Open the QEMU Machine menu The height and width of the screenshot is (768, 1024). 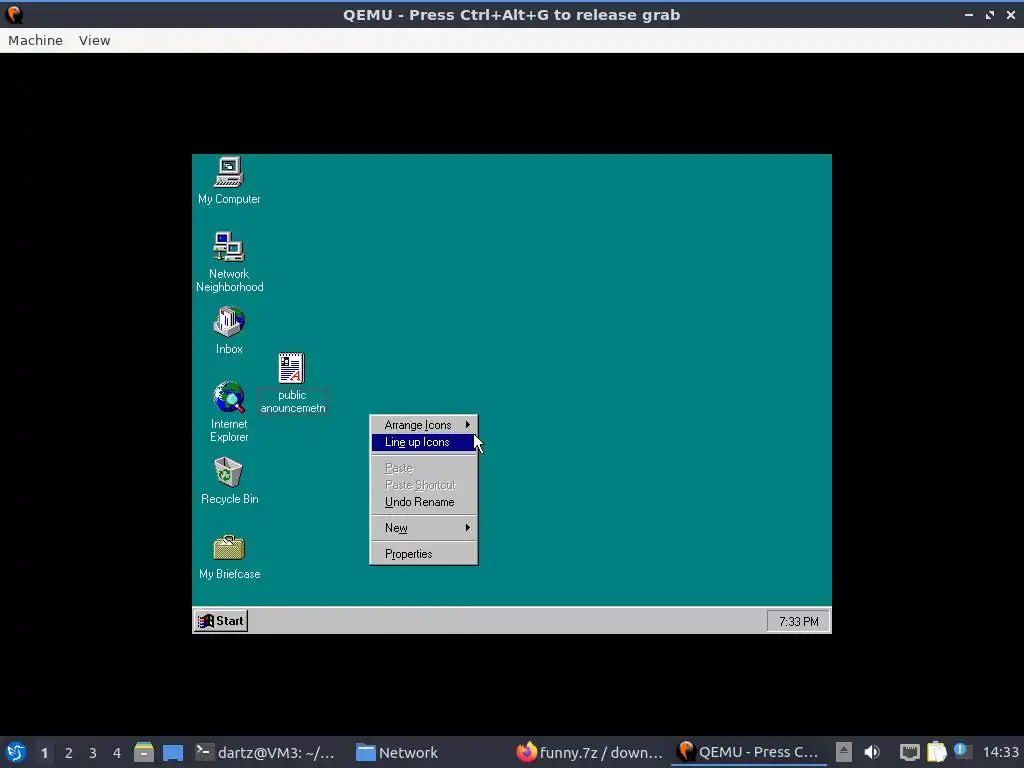coord(35,40)
